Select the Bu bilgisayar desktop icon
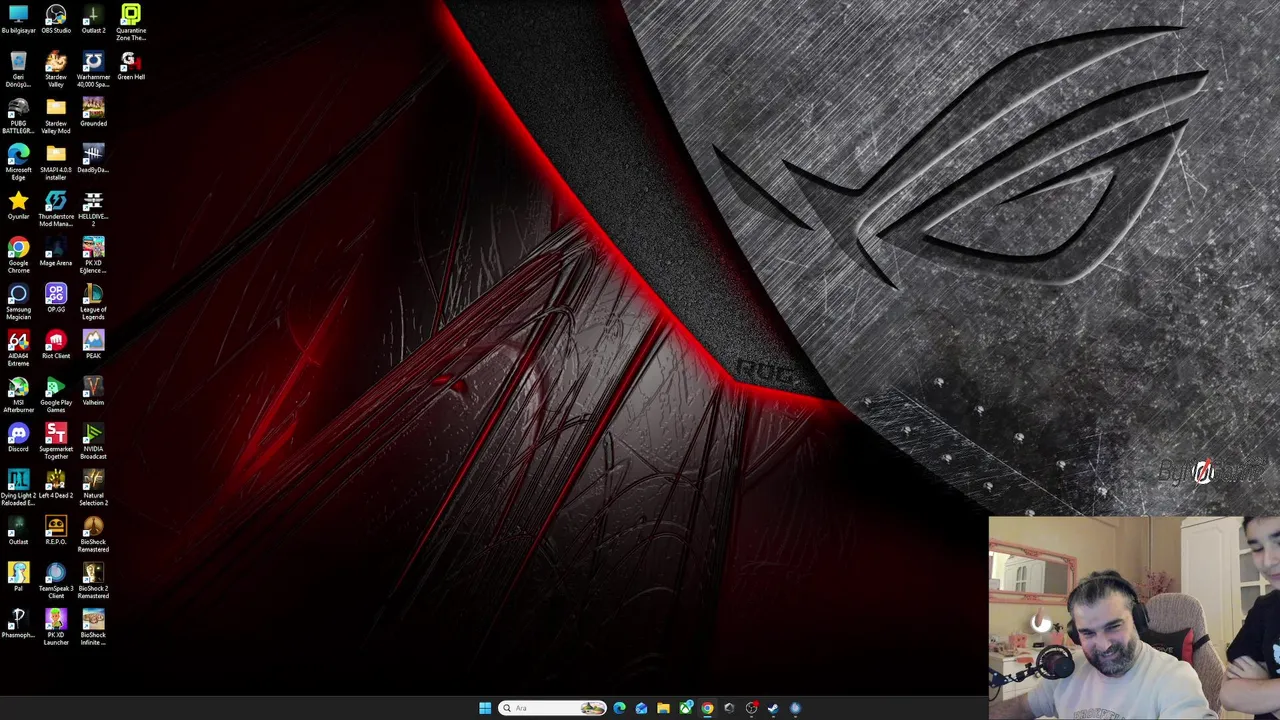The width and height of the screenshot is (1280, 720). click(18, 19)
